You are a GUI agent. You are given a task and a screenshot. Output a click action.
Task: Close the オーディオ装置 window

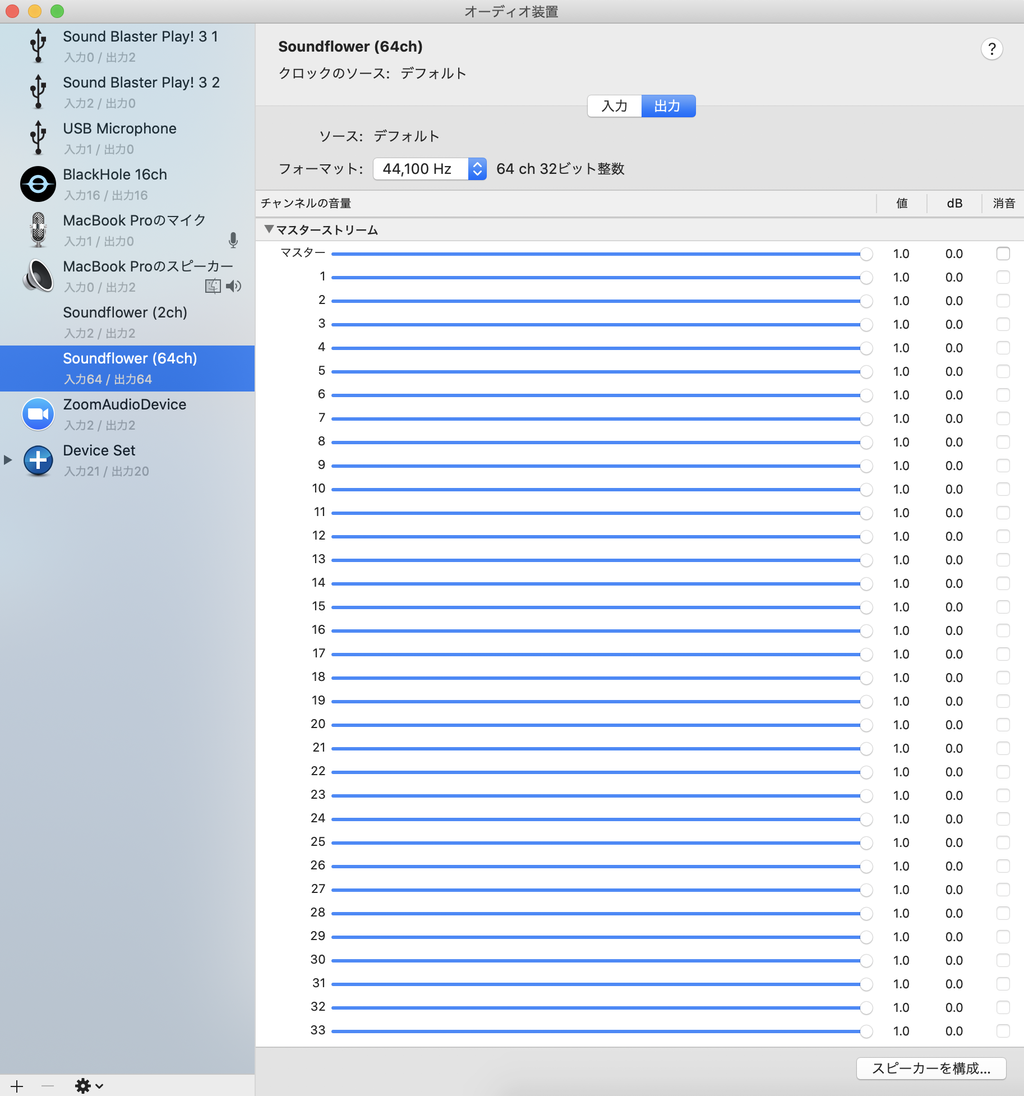click(12, 11)
